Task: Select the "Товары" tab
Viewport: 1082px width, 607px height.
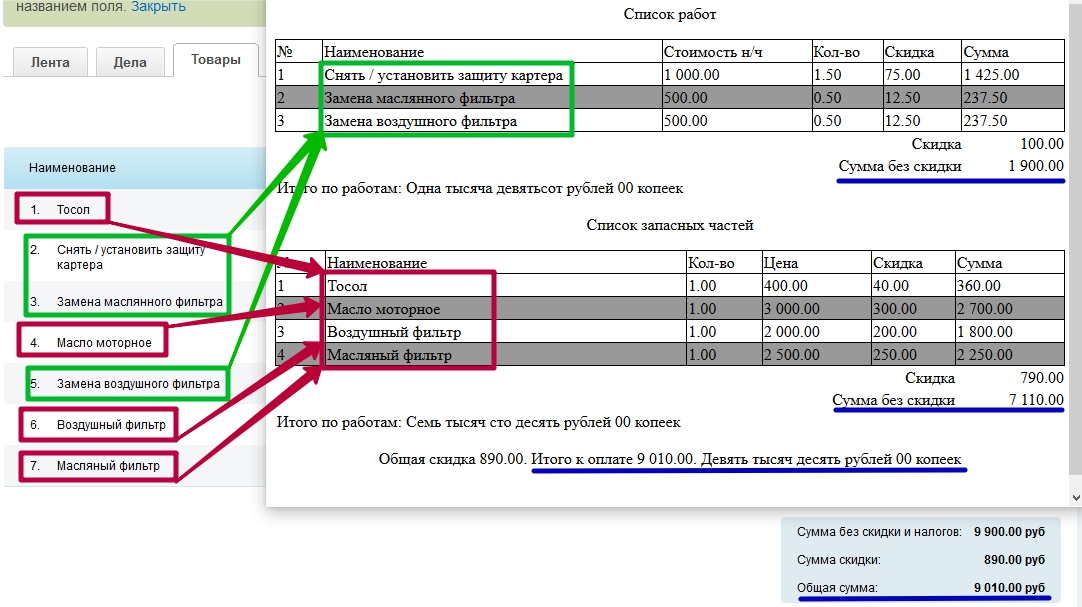Action: [216, 60]
